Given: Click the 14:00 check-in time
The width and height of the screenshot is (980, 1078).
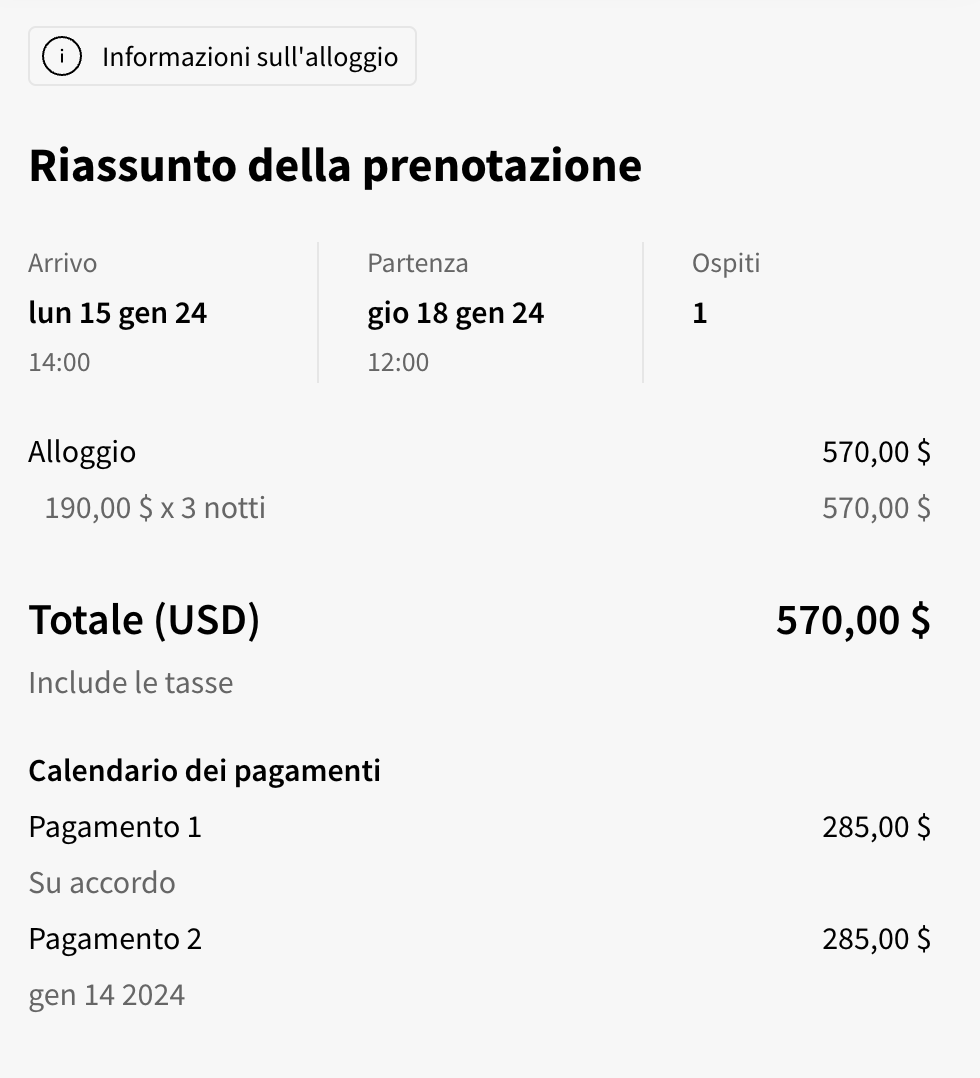Looking at the screenshot, I should (59, 361).
